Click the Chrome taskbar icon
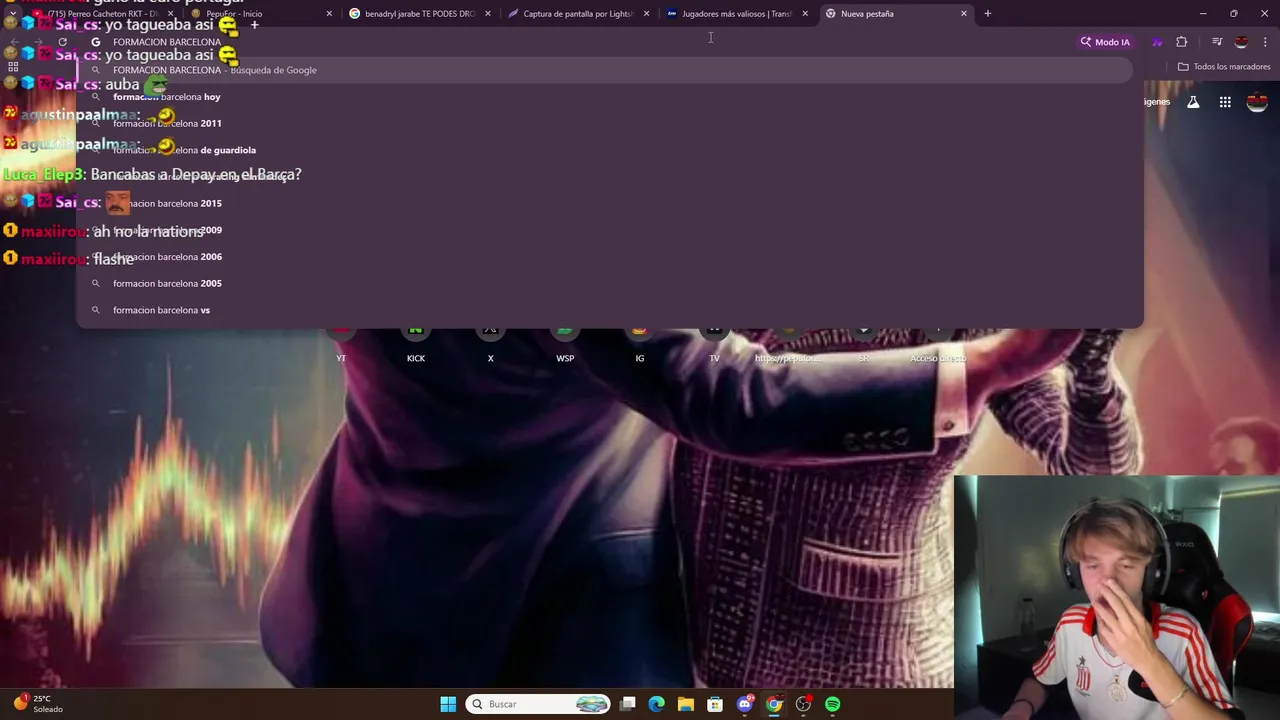 774,704
